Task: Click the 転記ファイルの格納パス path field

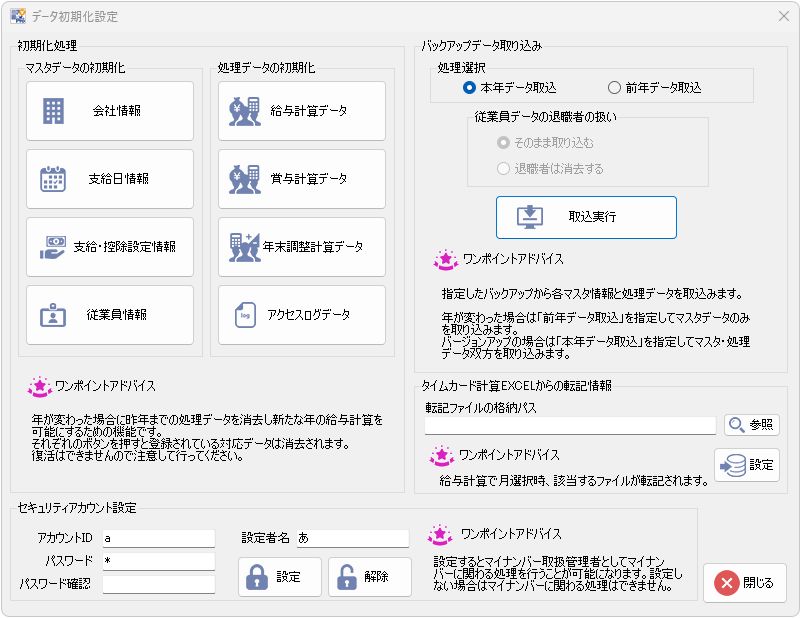Action: (x=570, y=425)
